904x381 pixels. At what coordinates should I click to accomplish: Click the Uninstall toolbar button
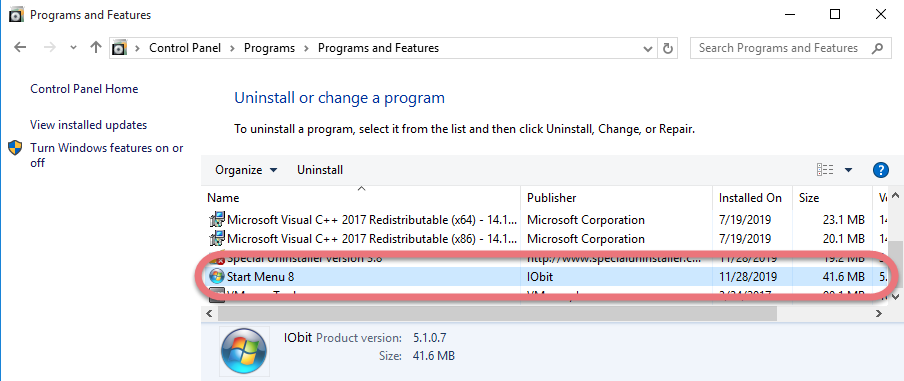click(320, 170)
